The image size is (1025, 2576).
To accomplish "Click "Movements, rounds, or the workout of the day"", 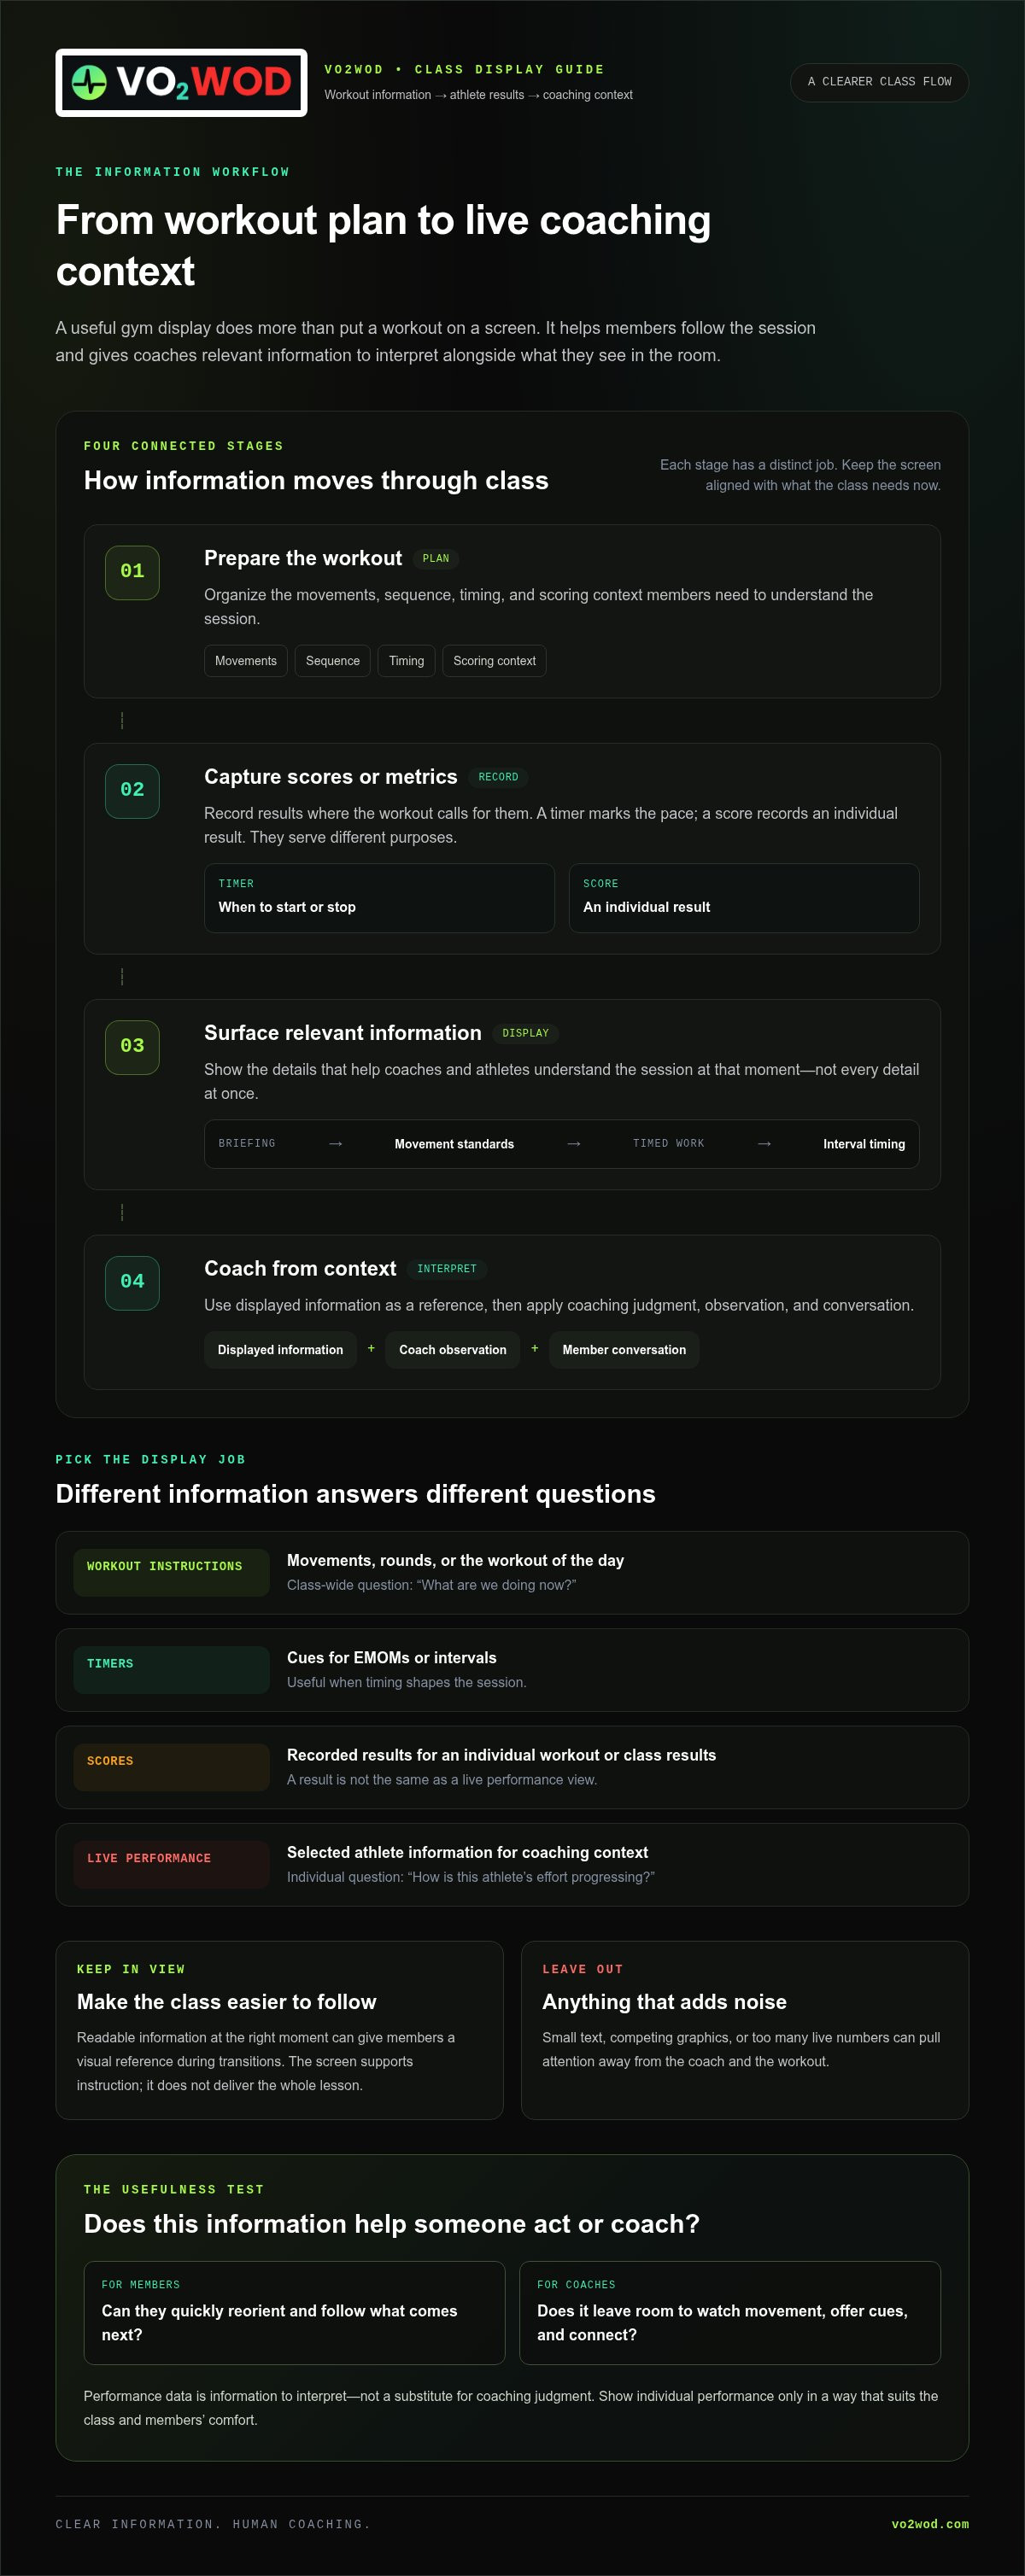I will click(455, 1561).
